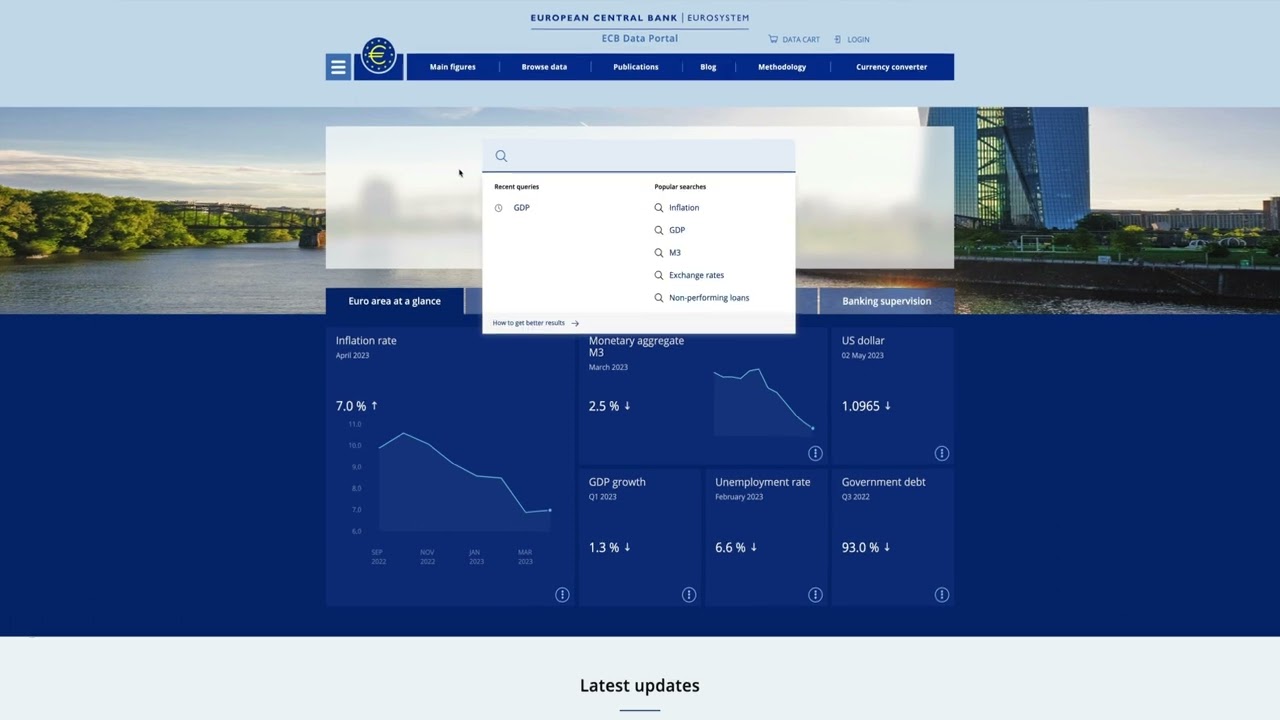Switch to the Banking supervision tab
This screenshot has width=1280, height=720.
[x=886, y=301]
